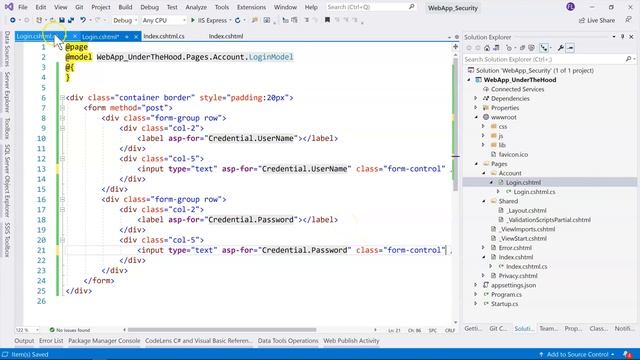Screen dimensions: 640x360
Task: Open Web Publish Activity tab
Action: [x=351, y=340]
